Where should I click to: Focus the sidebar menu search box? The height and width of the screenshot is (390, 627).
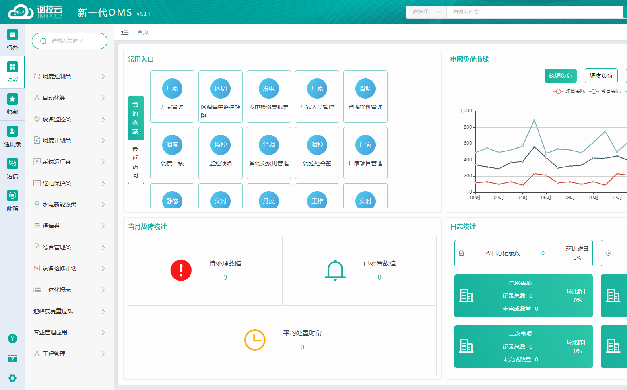[x=70, y=41]
